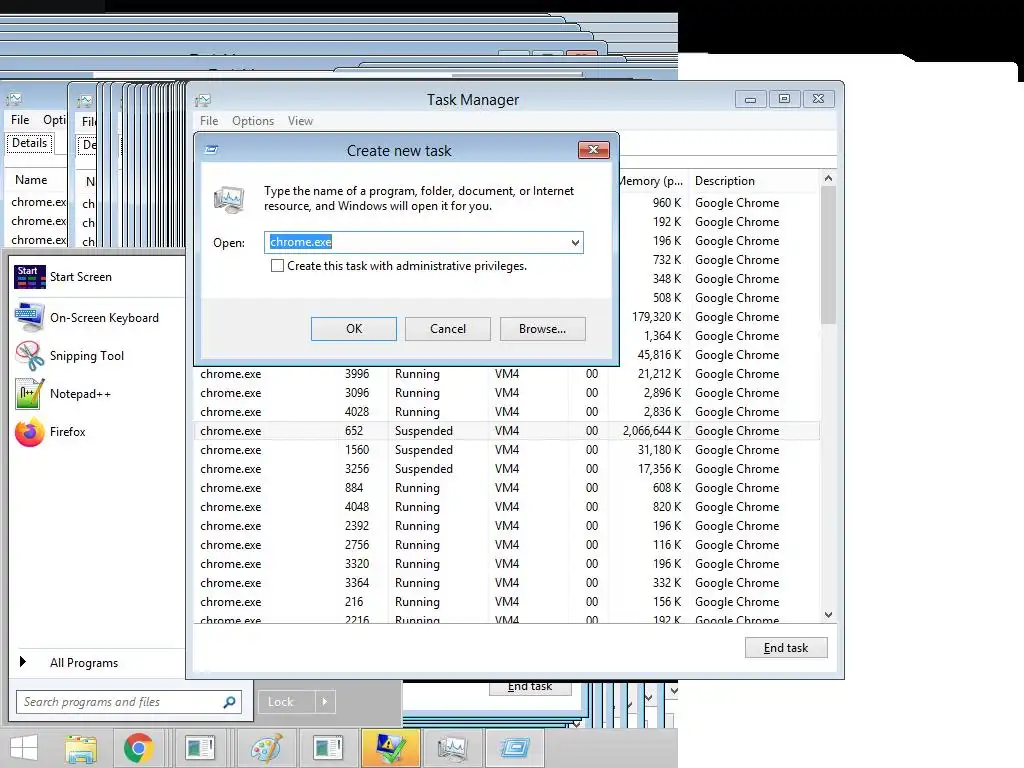Click the 45,816 K memory value
The height and width of the screenshot is (768, 1024).
click(x=660, y=355)
